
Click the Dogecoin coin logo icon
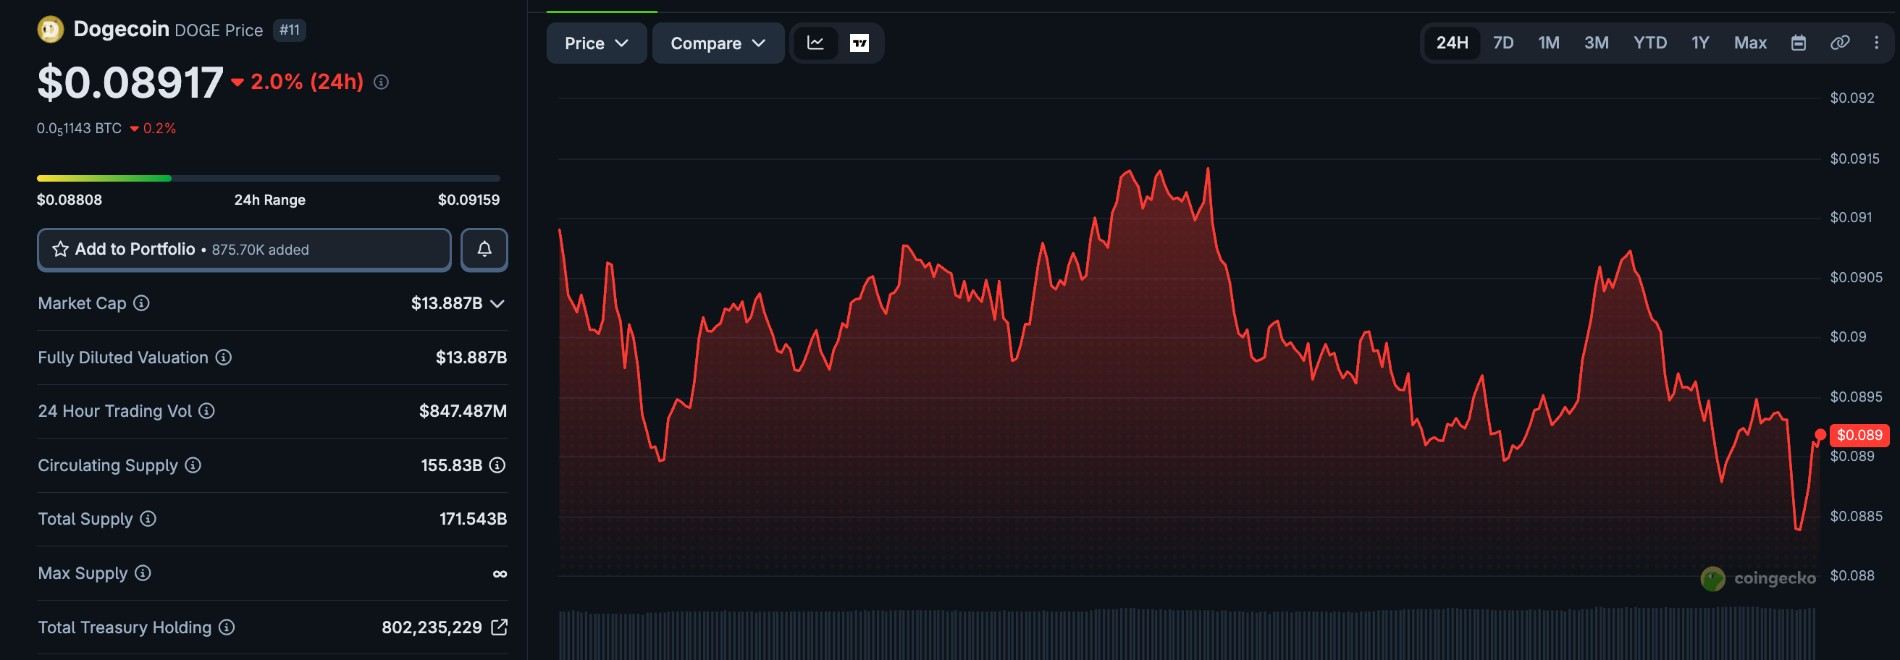tap(50, 30)
